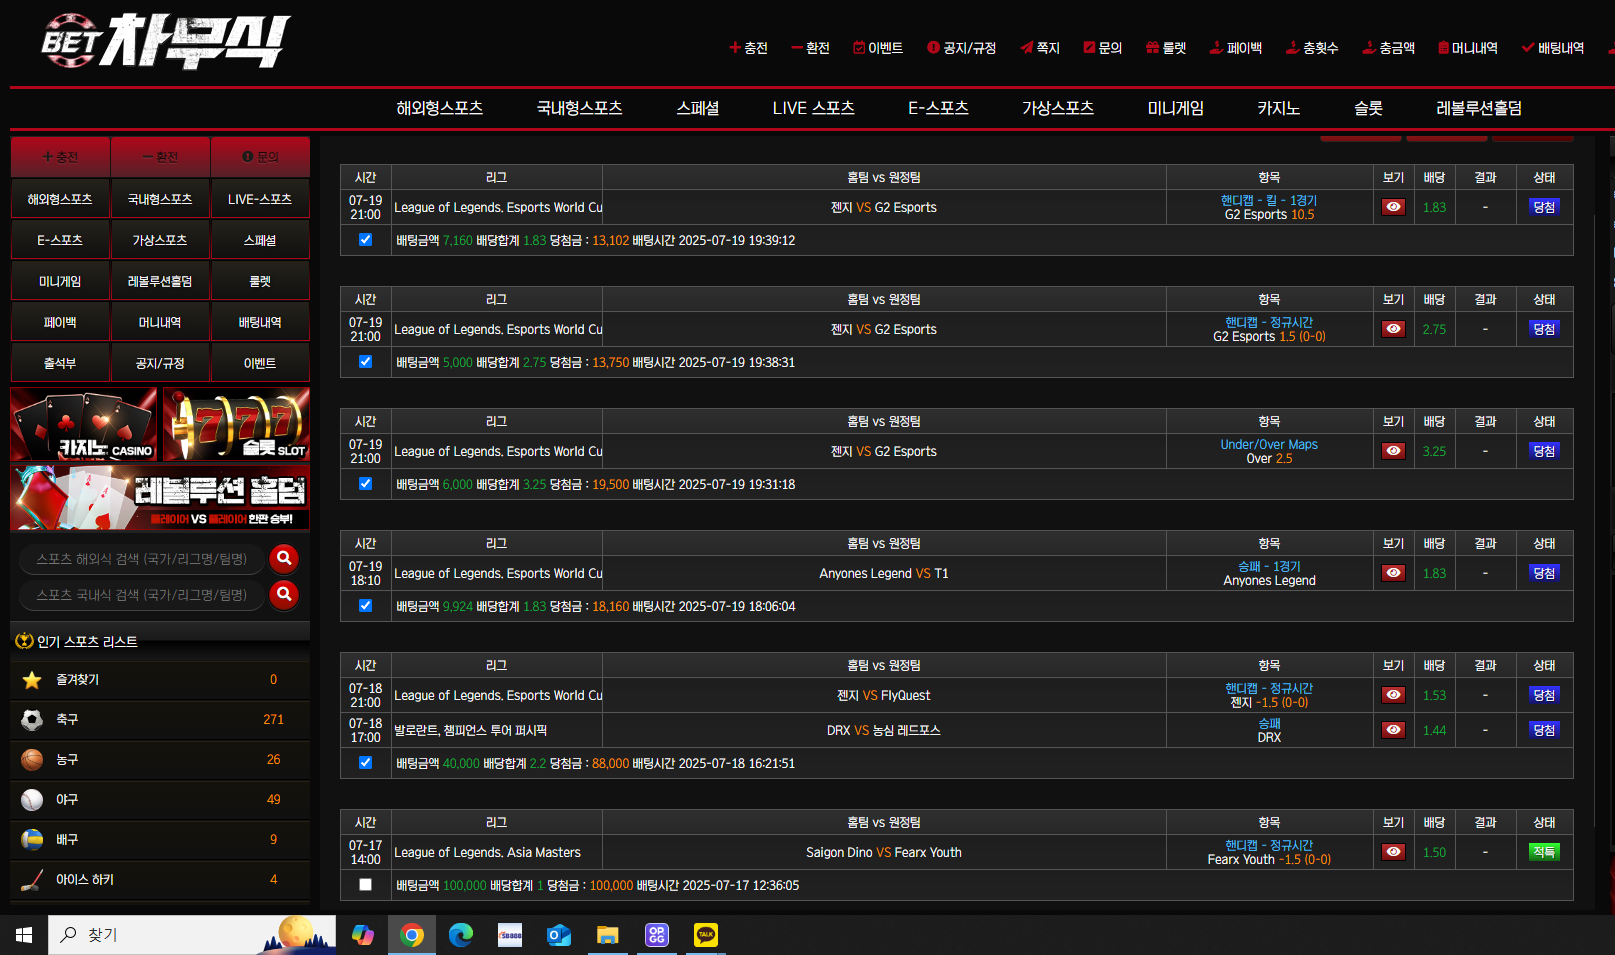
Task: Click "Saigon Dino VS Fearx Youth" match text
Action: point(884,853)
